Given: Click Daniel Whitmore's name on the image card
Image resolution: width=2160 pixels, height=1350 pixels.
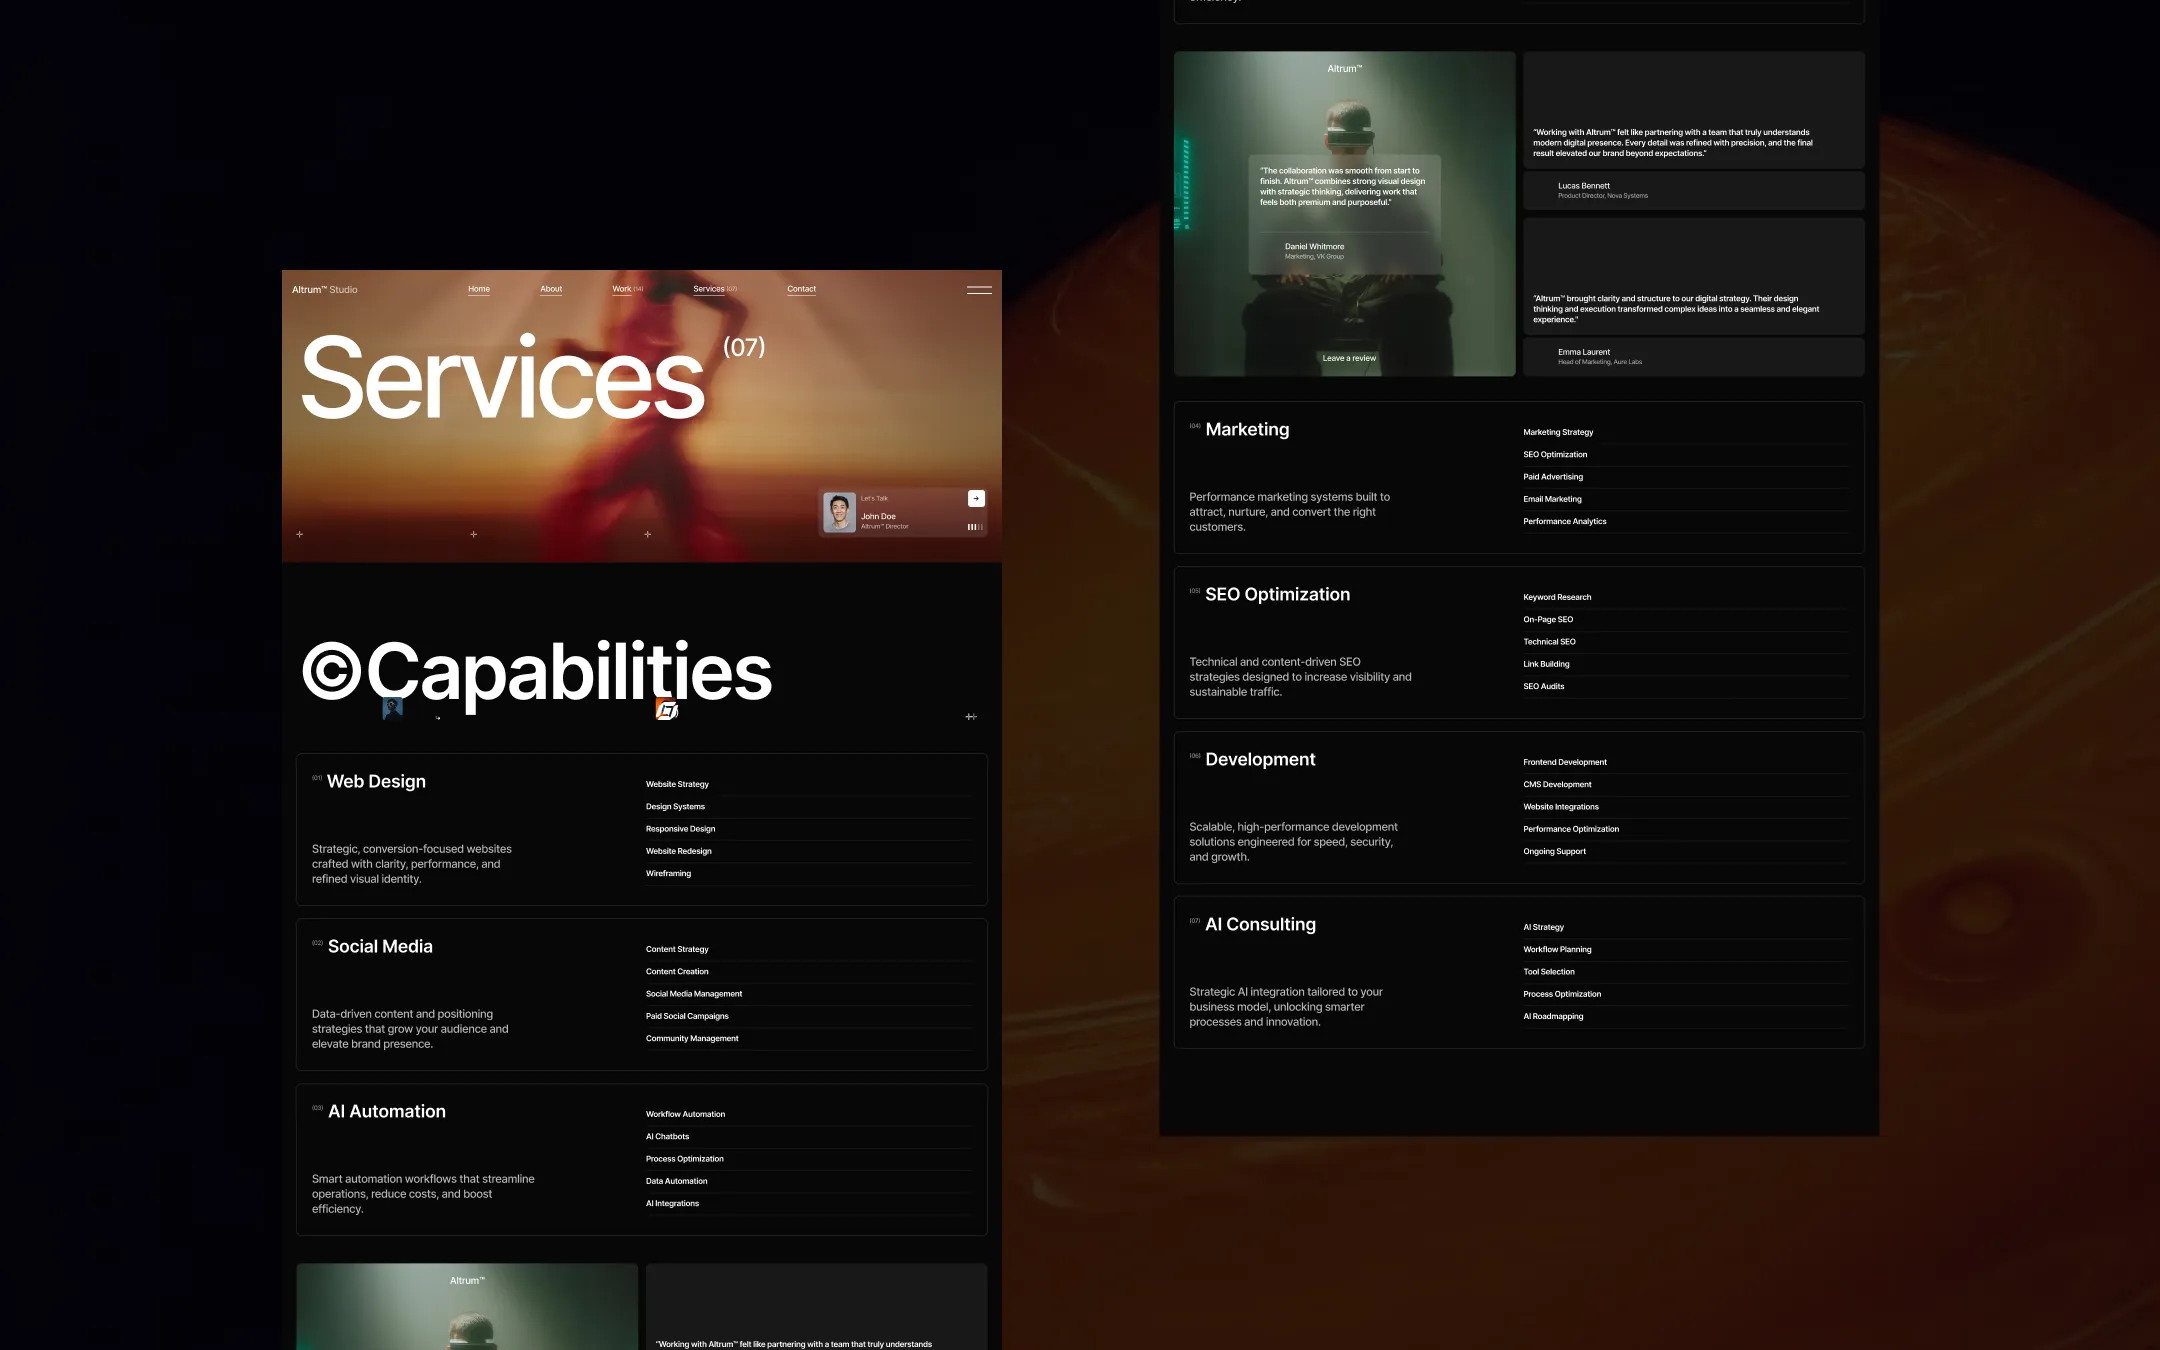Looking at the screenshot, I should 1314,246.
